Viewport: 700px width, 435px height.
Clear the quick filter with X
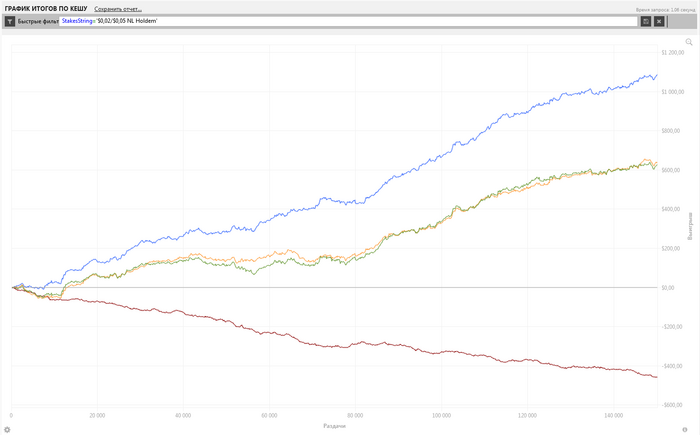pos(659,21)
